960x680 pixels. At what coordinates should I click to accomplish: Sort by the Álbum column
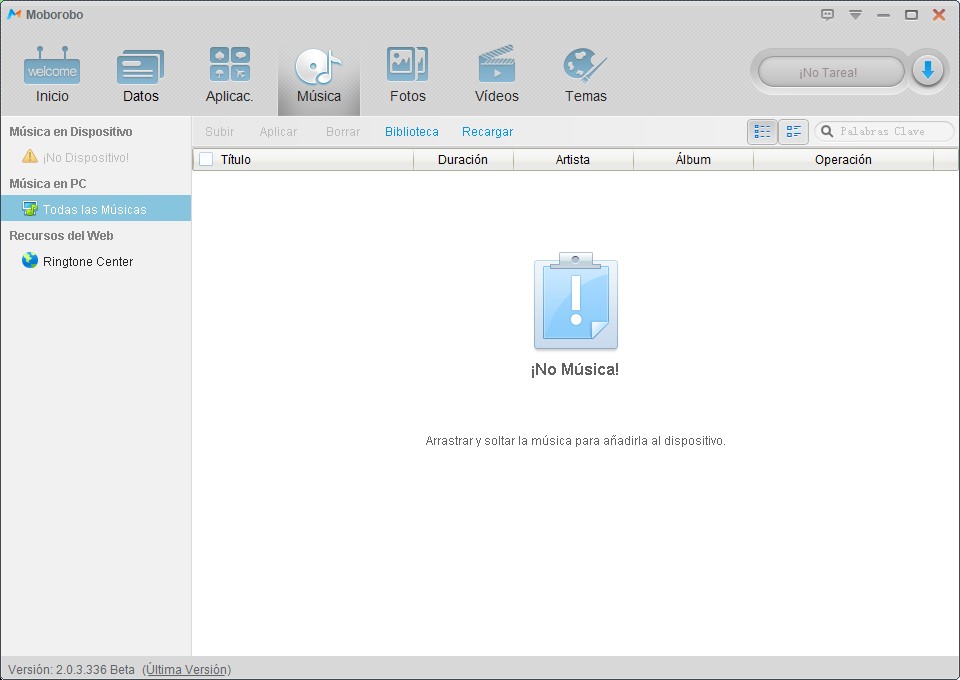coord(693,160)
